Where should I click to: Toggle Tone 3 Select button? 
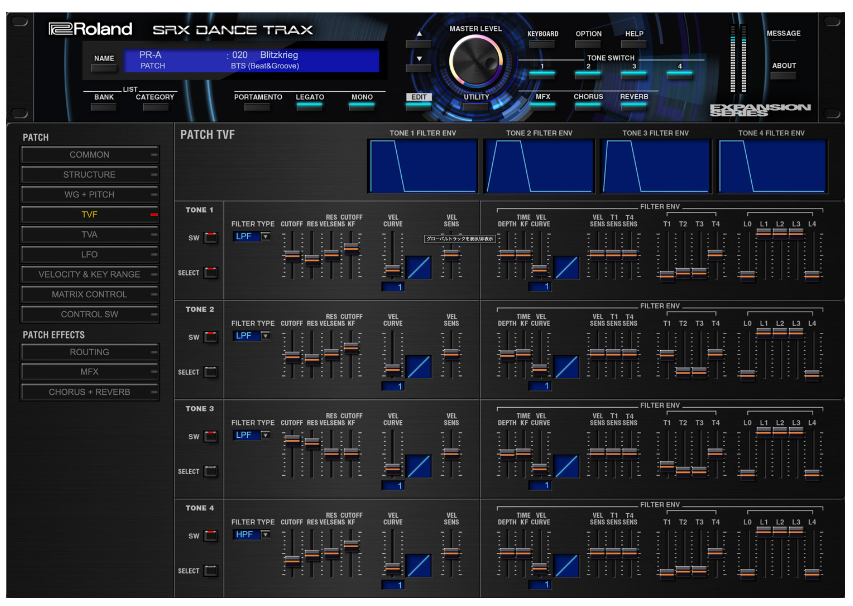click(211, 471)
